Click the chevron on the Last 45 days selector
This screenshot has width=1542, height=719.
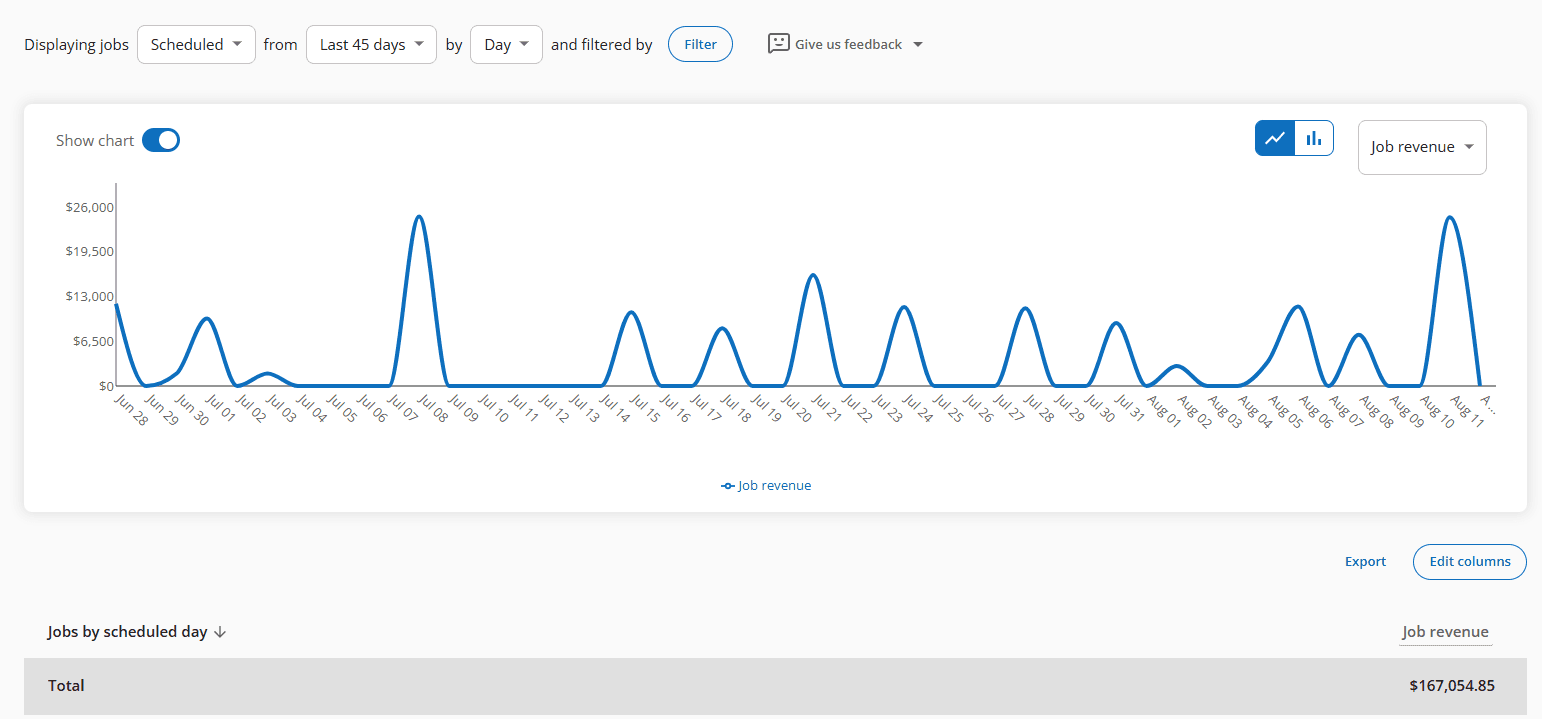point(420,44)
